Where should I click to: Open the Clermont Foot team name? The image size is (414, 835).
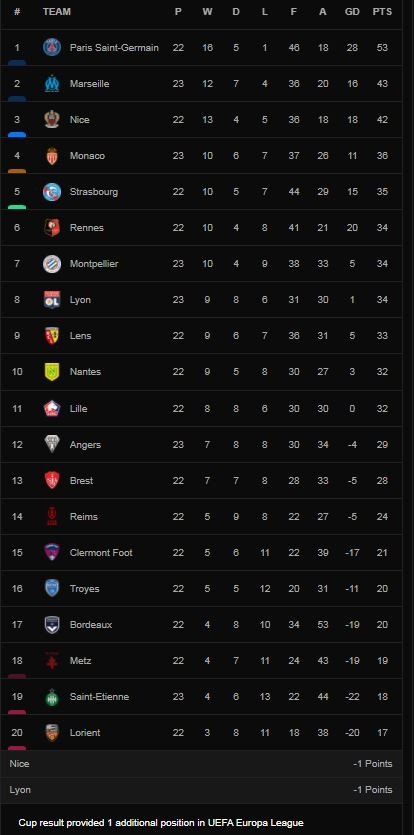101,553
